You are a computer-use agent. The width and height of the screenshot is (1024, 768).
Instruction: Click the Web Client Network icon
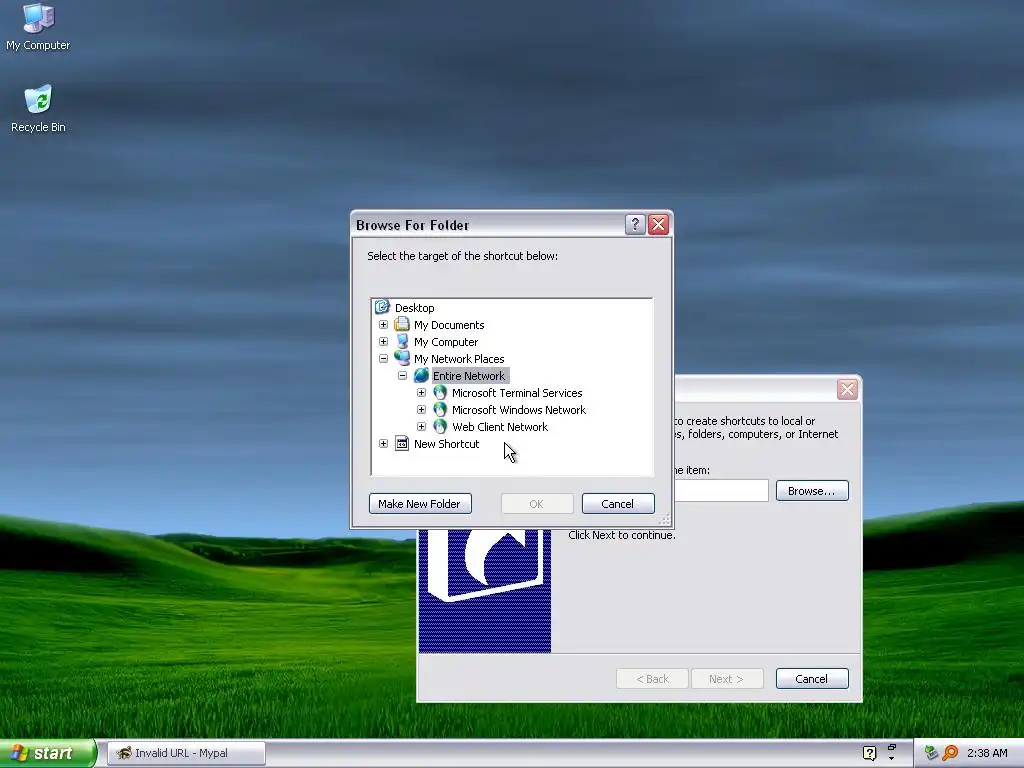440,426
